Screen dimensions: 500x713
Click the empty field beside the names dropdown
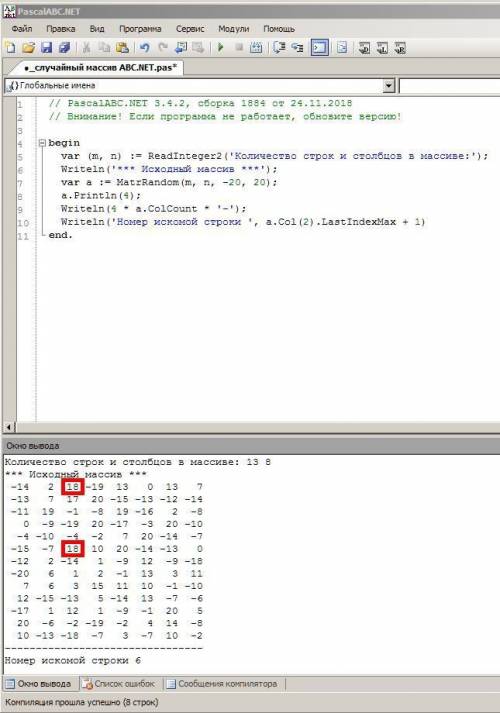[x=449, y=86]
